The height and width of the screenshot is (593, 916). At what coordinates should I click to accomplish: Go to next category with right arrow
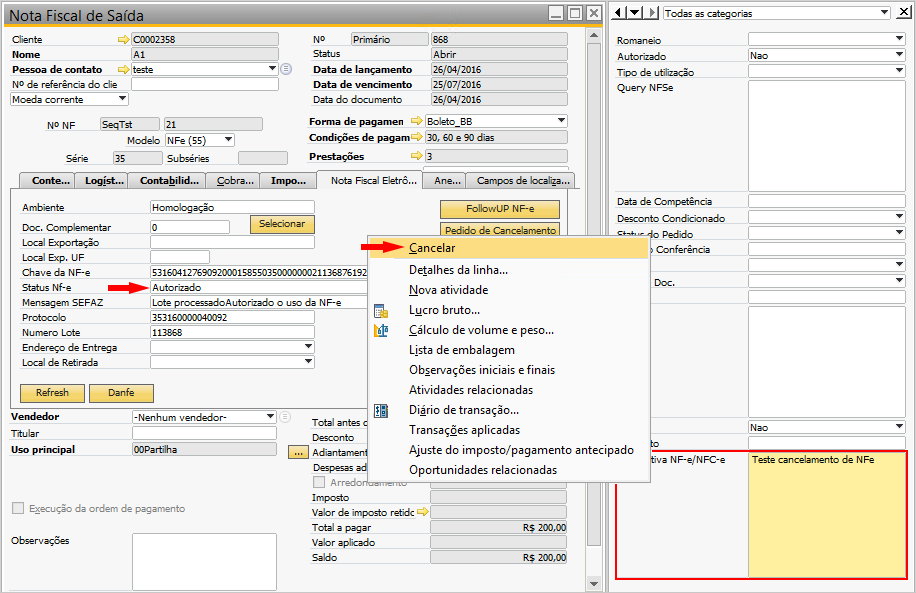(x=653, y=12)
